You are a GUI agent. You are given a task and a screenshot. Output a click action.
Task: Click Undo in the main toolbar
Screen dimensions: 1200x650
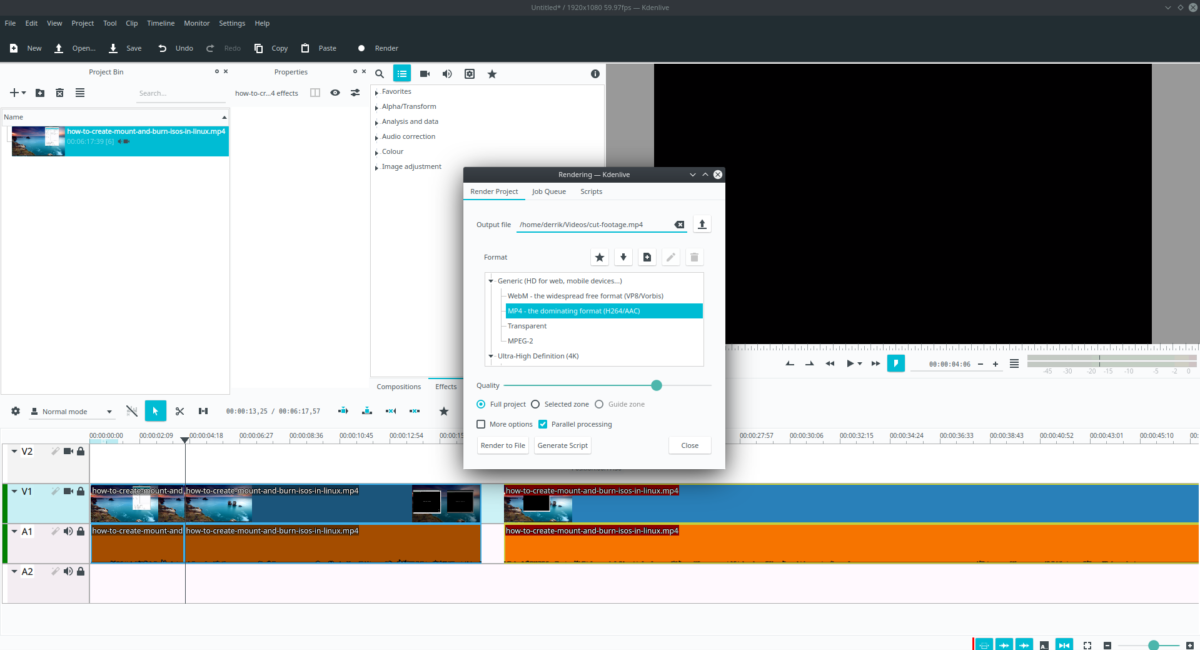(175, 48)
